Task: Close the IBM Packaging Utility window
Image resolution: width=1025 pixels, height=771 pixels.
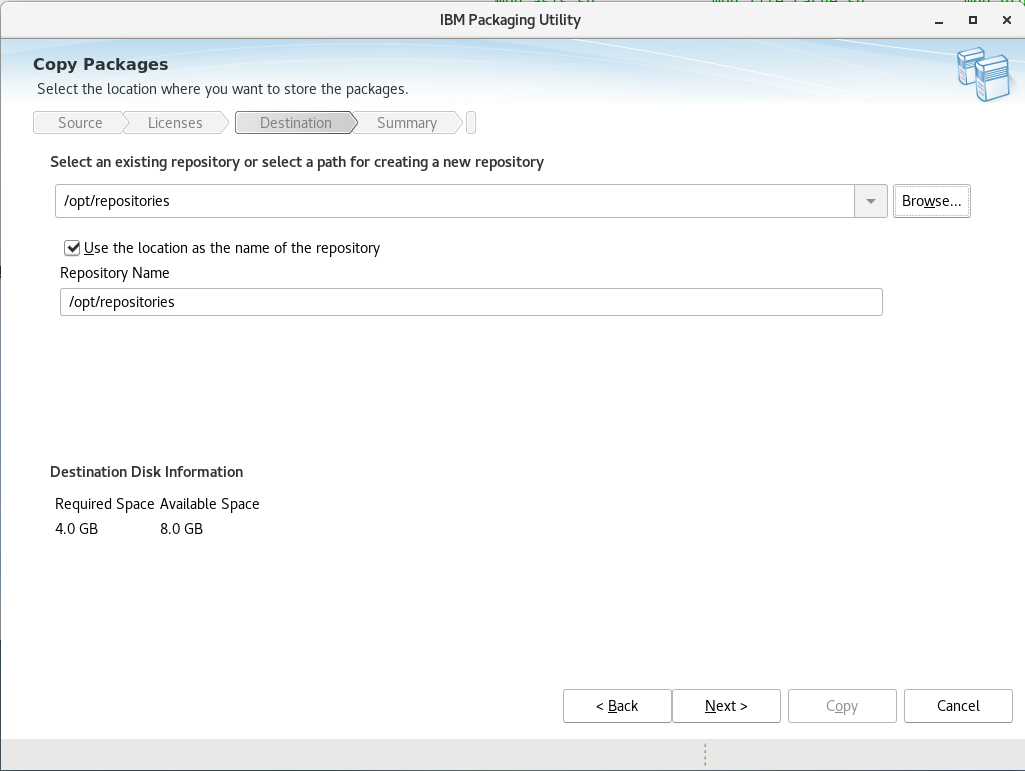Action: tap(1007, 20)
